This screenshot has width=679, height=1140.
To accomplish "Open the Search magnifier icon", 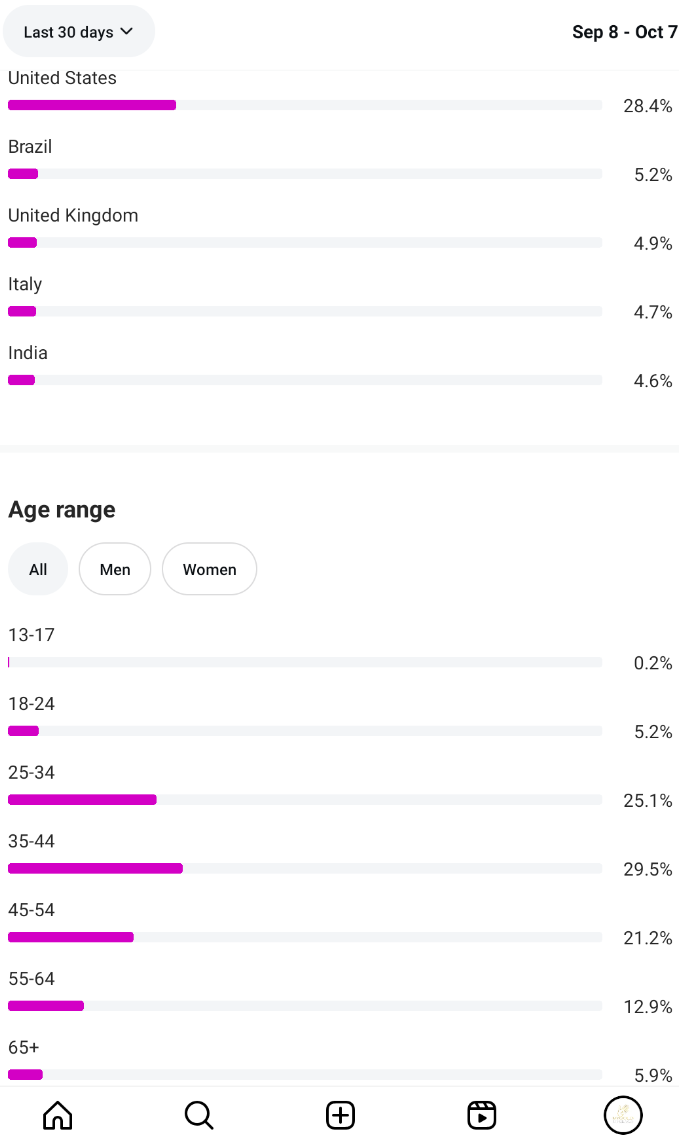I will point(199,1115).
